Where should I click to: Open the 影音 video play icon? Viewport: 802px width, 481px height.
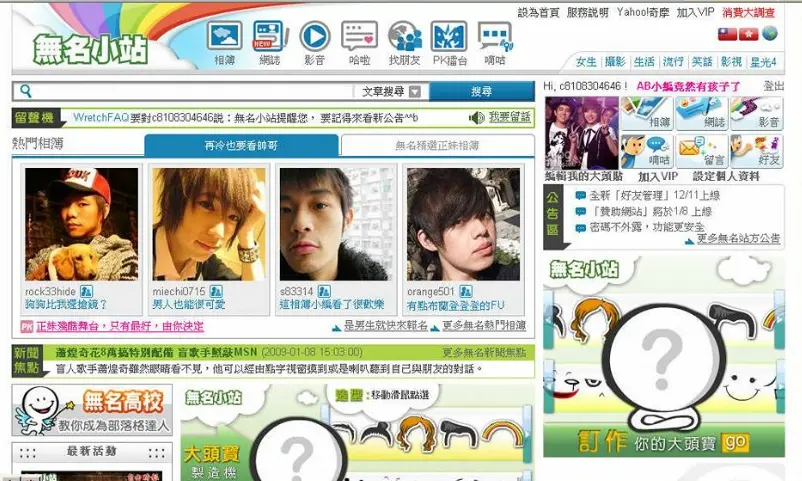click(x=314, y=37)
